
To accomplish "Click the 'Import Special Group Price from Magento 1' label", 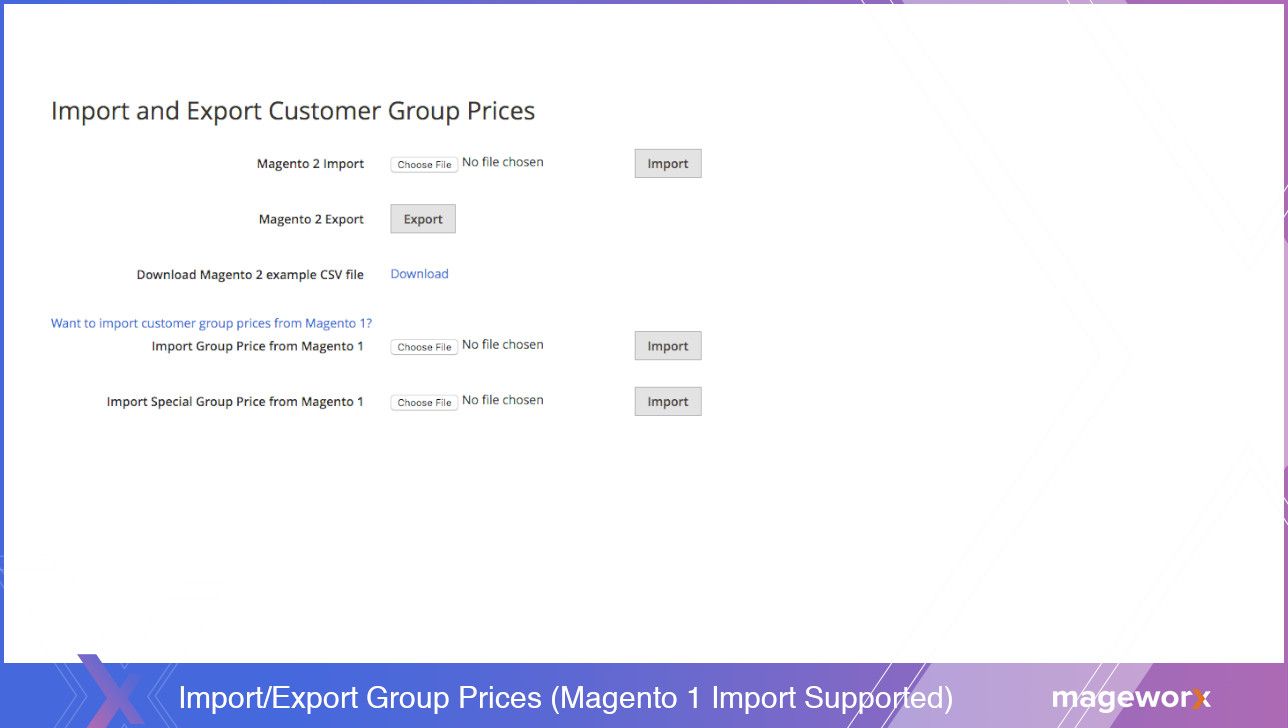I will coord(235,402).
